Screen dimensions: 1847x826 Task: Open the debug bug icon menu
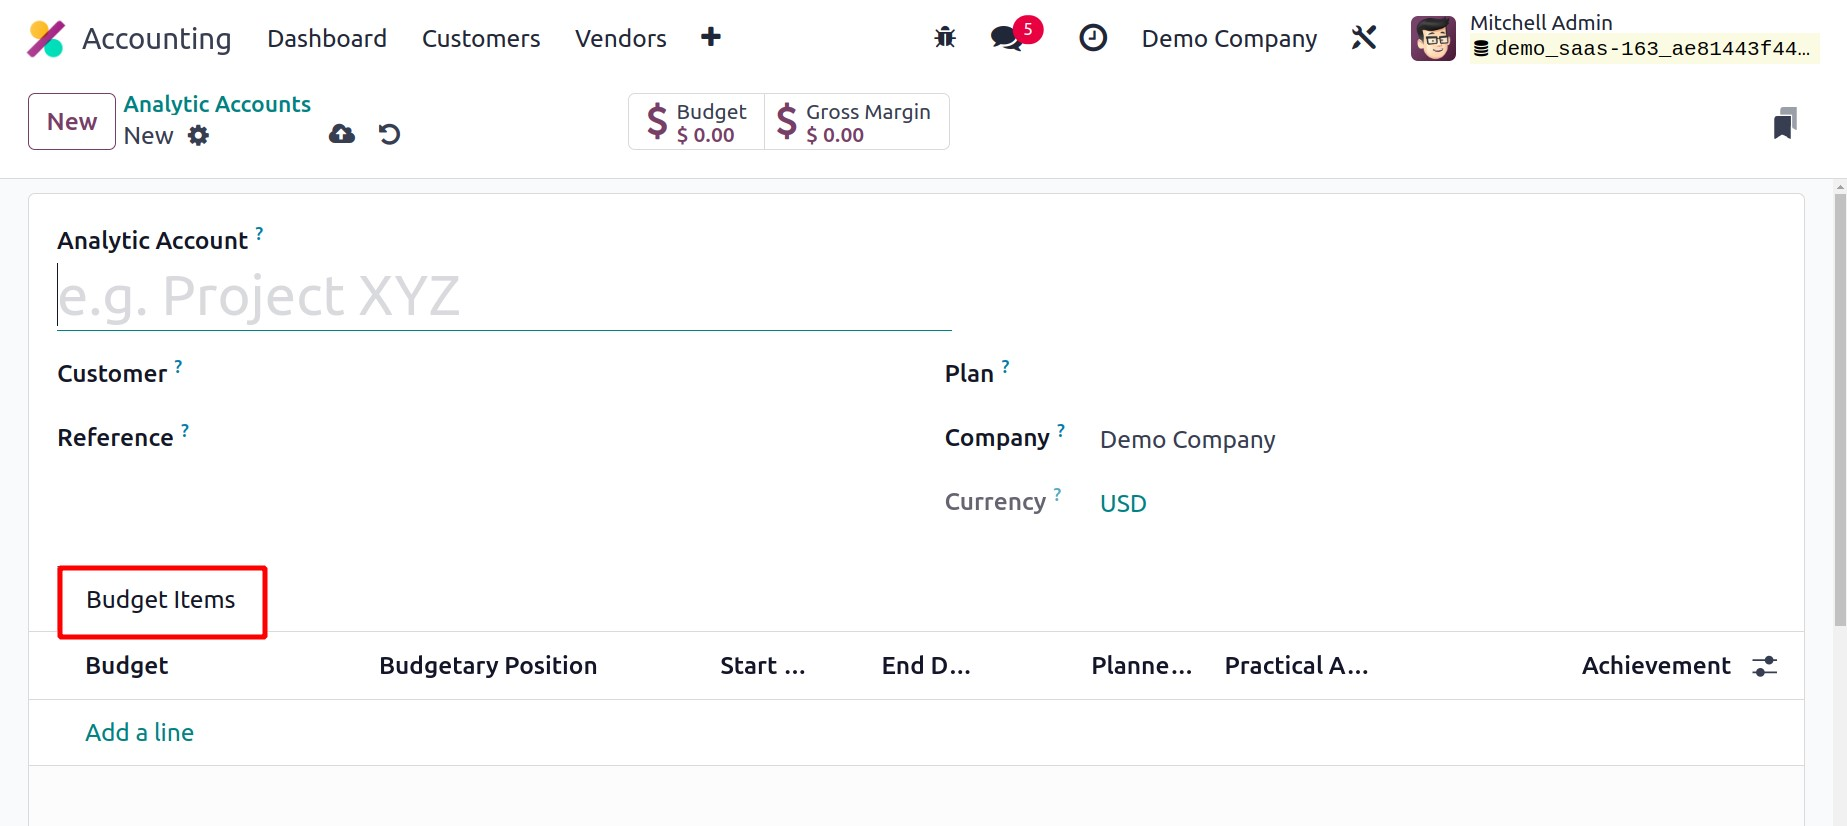point(945,38)
